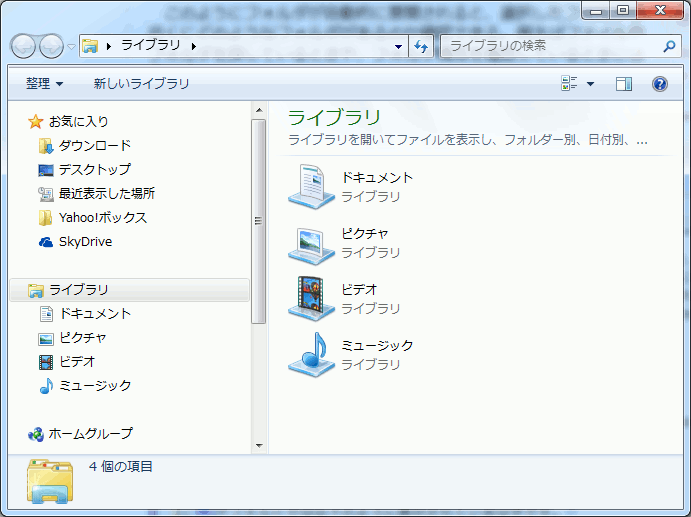Select the ドキュメント library icon in main pane
691x517 pixels.
pos(311,185)
